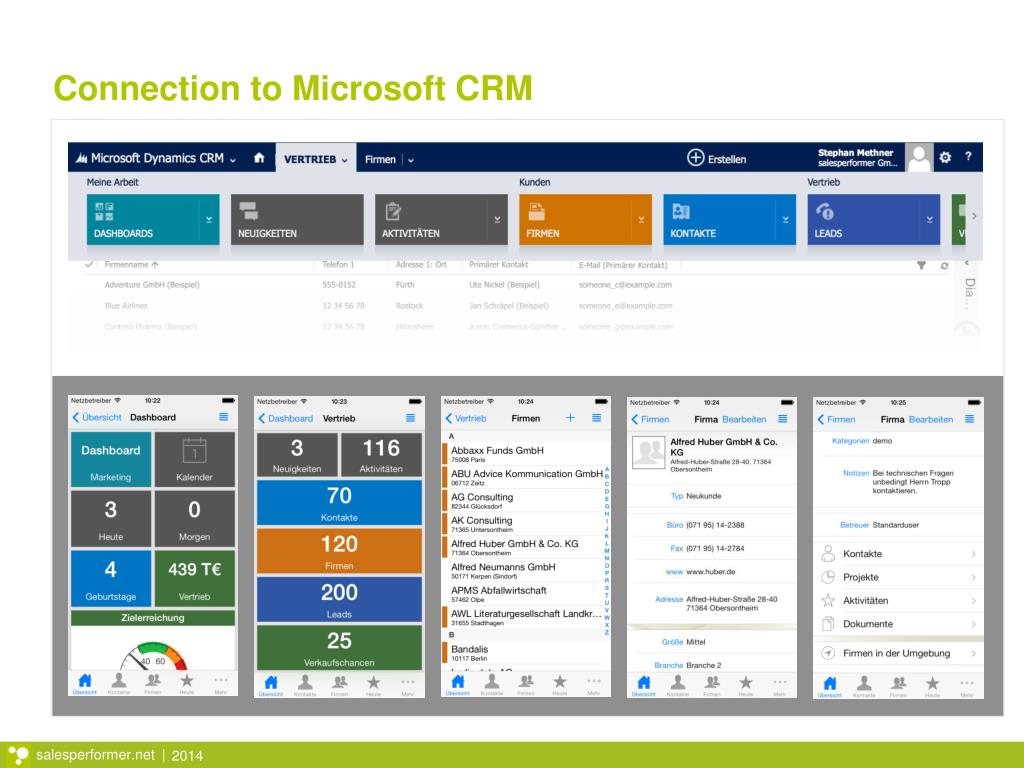Open the menu icon in Vertrieb phone
This screenshot has height=768, width=1024.
(410, 418)
